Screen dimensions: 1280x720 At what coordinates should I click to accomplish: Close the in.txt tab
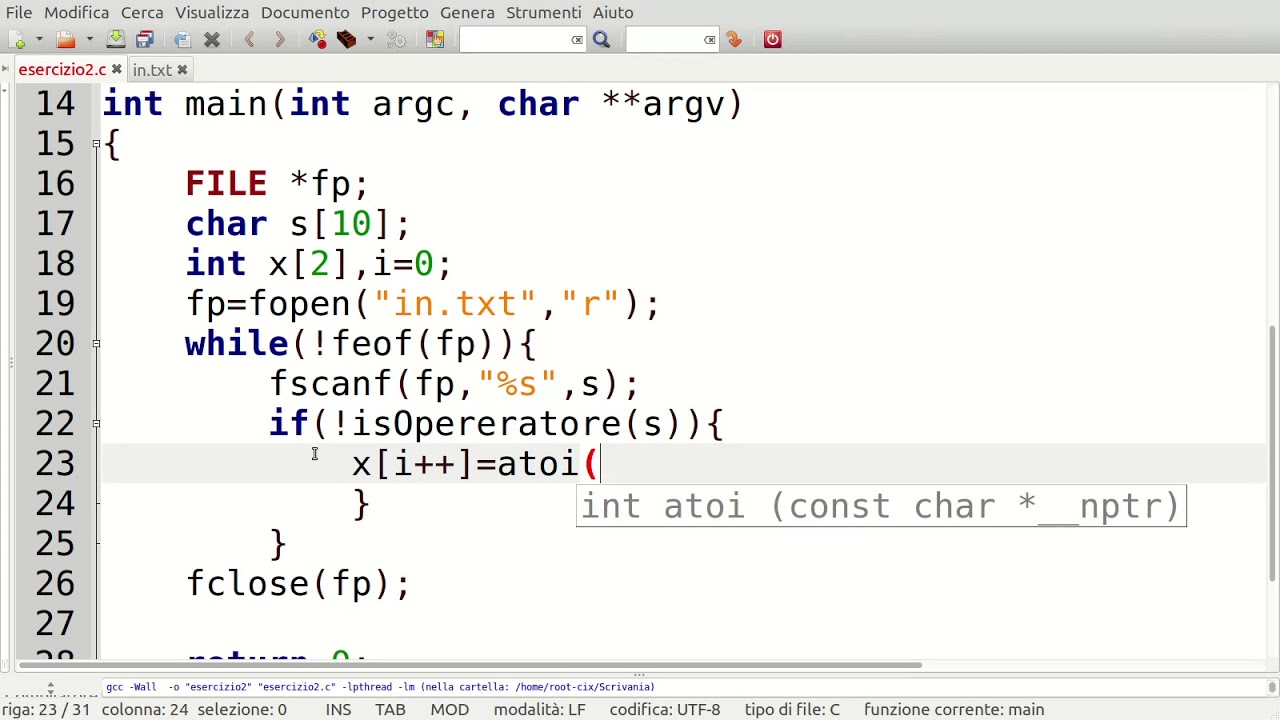(x=182, y=70)
